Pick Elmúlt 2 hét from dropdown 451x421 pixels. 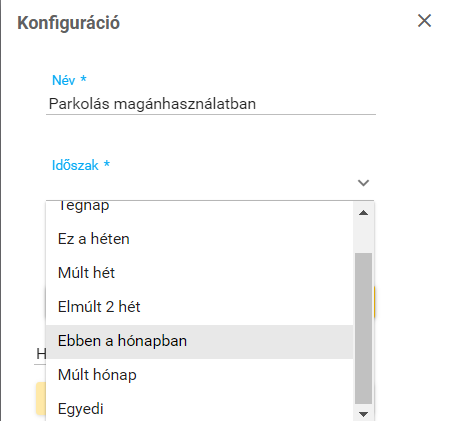199,307
